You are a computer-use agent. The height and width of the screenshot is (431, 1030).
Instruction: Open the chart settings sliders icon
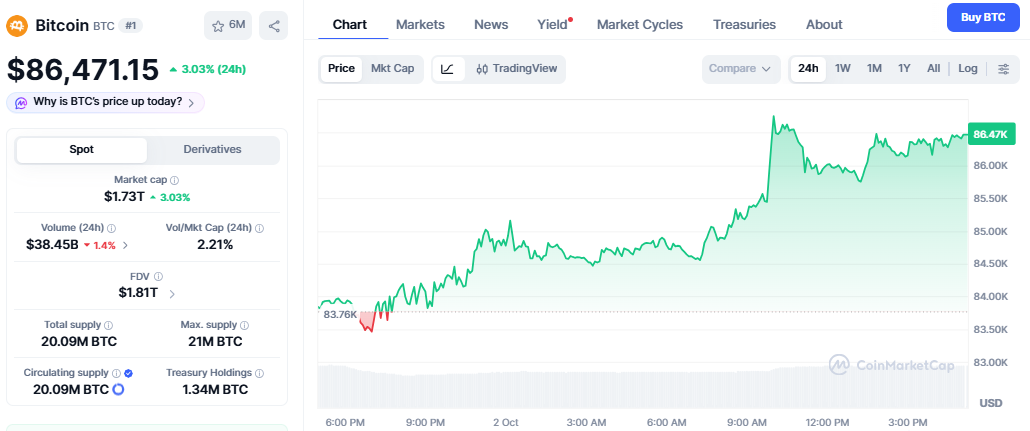point(1003,68)
